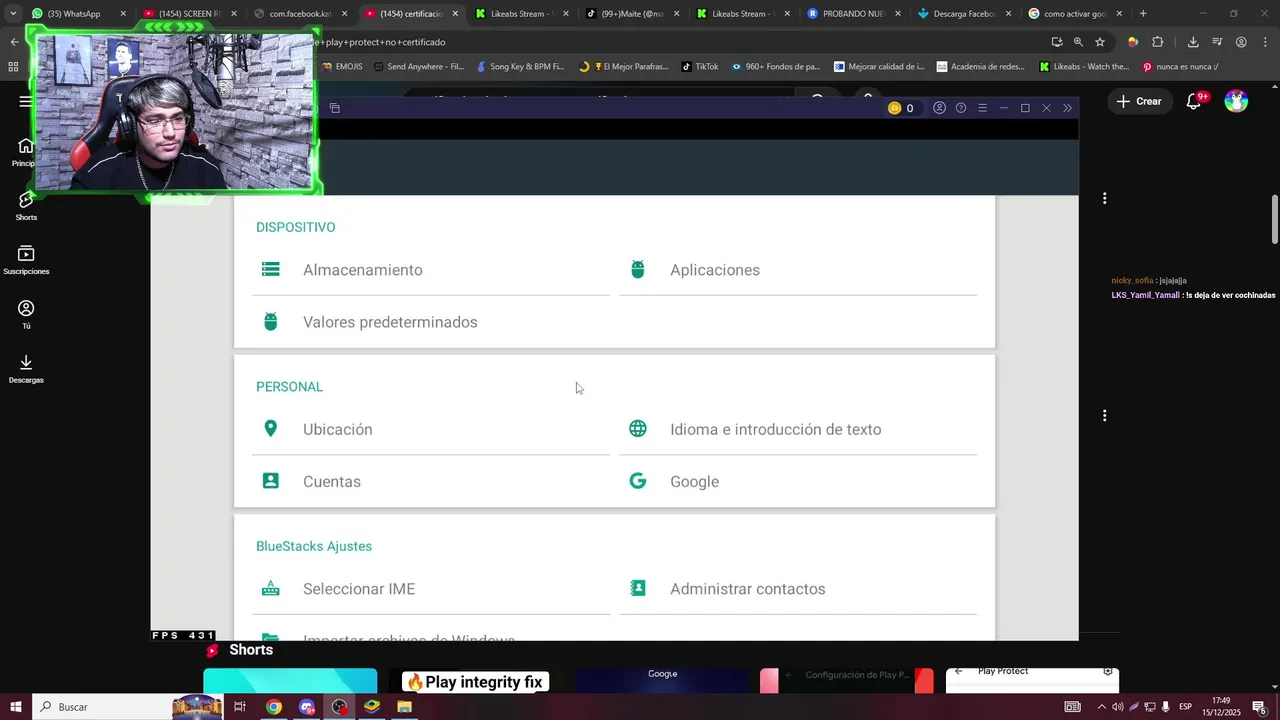The width and height of the screenshot is (1280, 720).
Task: Open Seleccionar IME keyboard icon
Action: coord(270,589)
